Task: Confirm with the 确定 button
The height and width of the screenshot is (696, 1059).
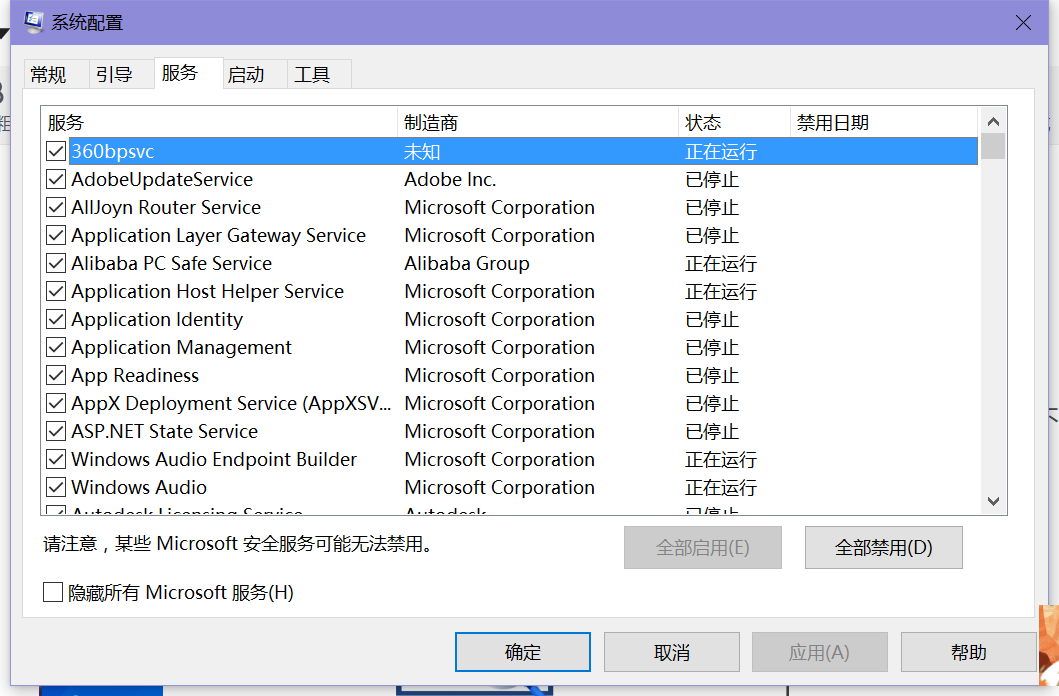Action: 523,652
